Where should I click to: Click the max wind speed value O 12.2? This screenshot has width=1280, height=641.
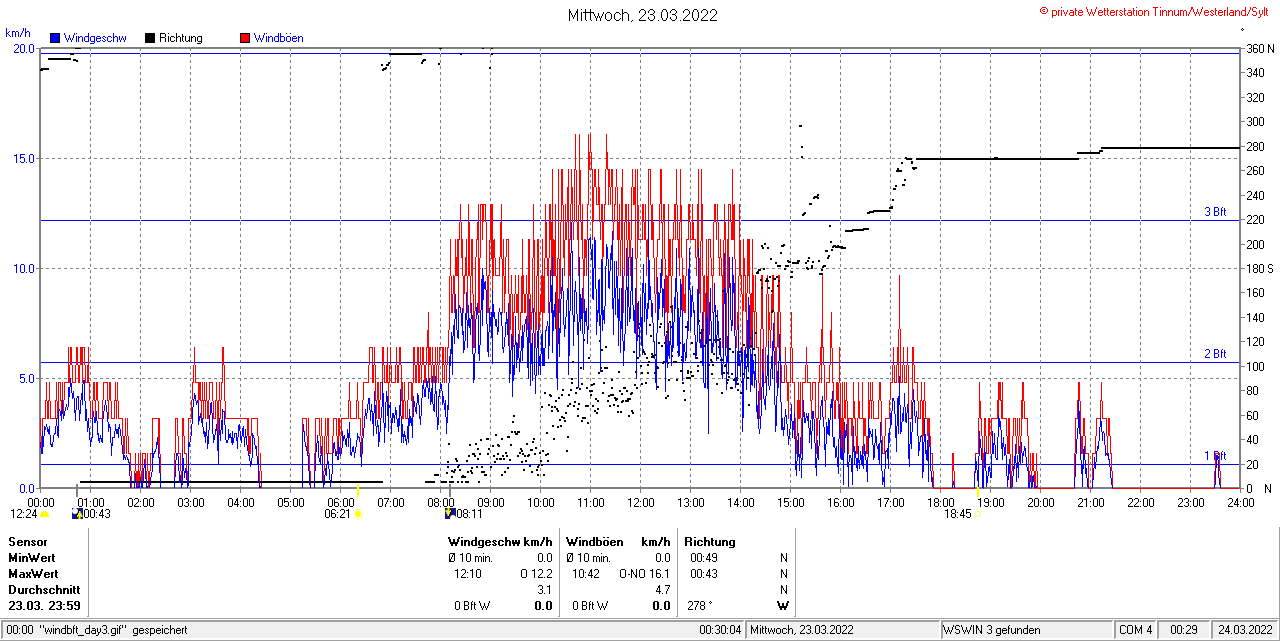click(x=536, y=574)
